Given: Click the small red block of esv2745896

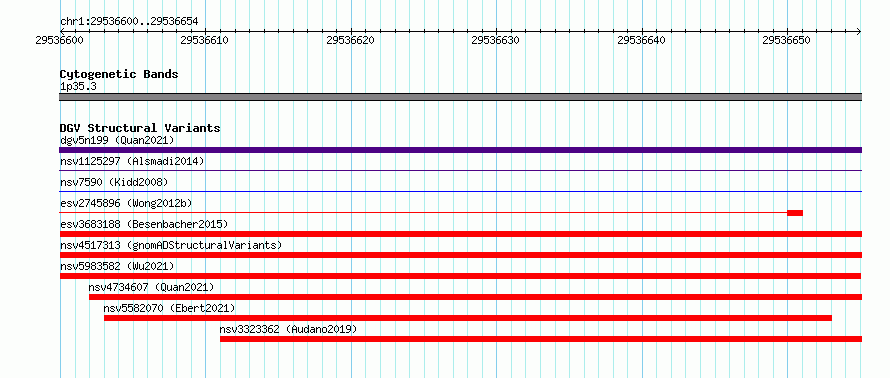Looking at the screenshot, I should 795,213.
